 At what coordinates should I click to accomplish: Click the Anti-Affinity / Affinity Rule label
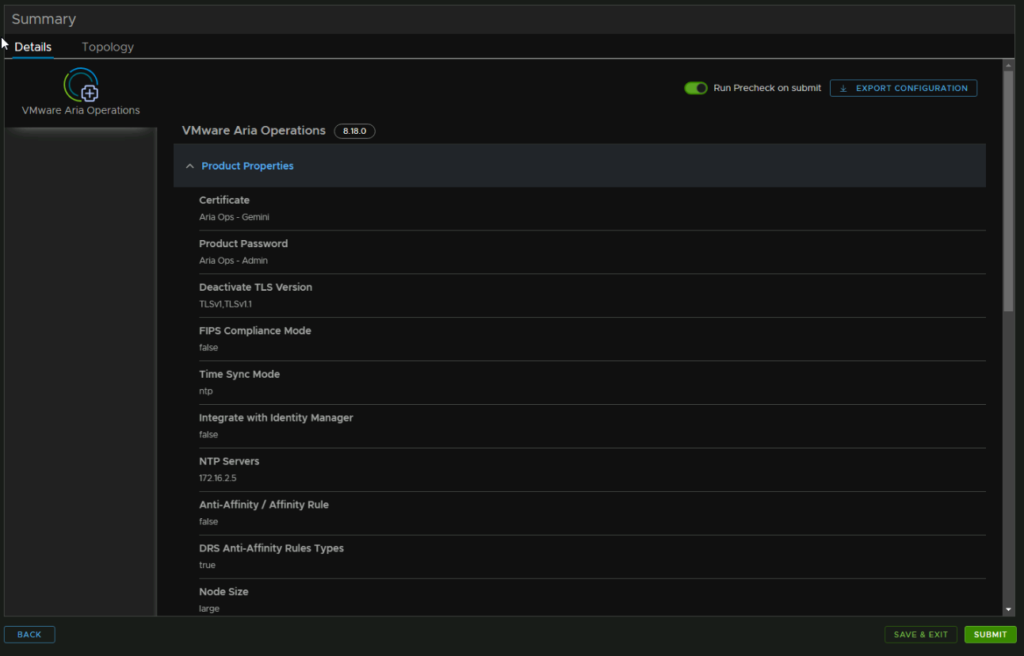coord(264,504)
